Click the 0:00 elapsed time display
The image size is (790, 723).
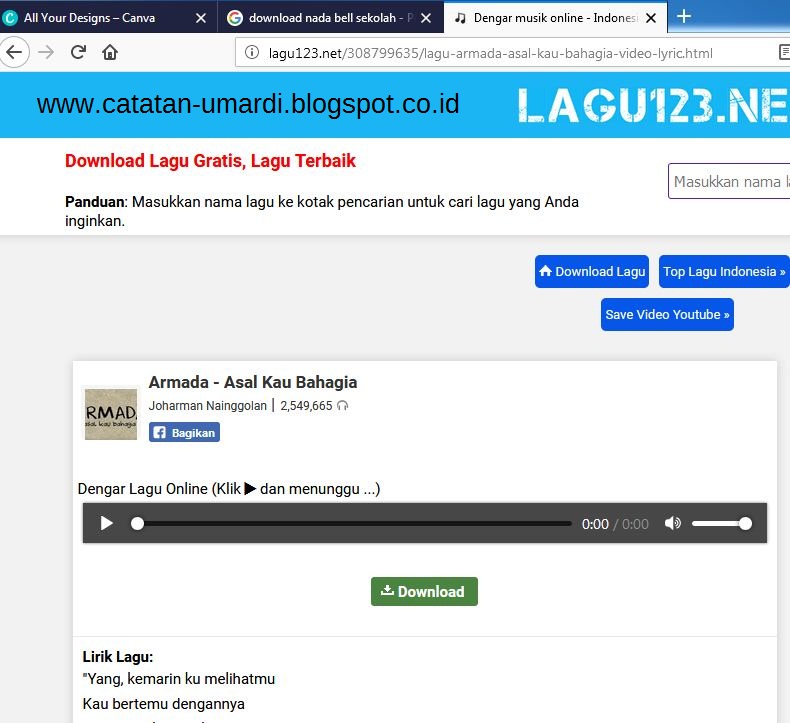click(595, 524)
